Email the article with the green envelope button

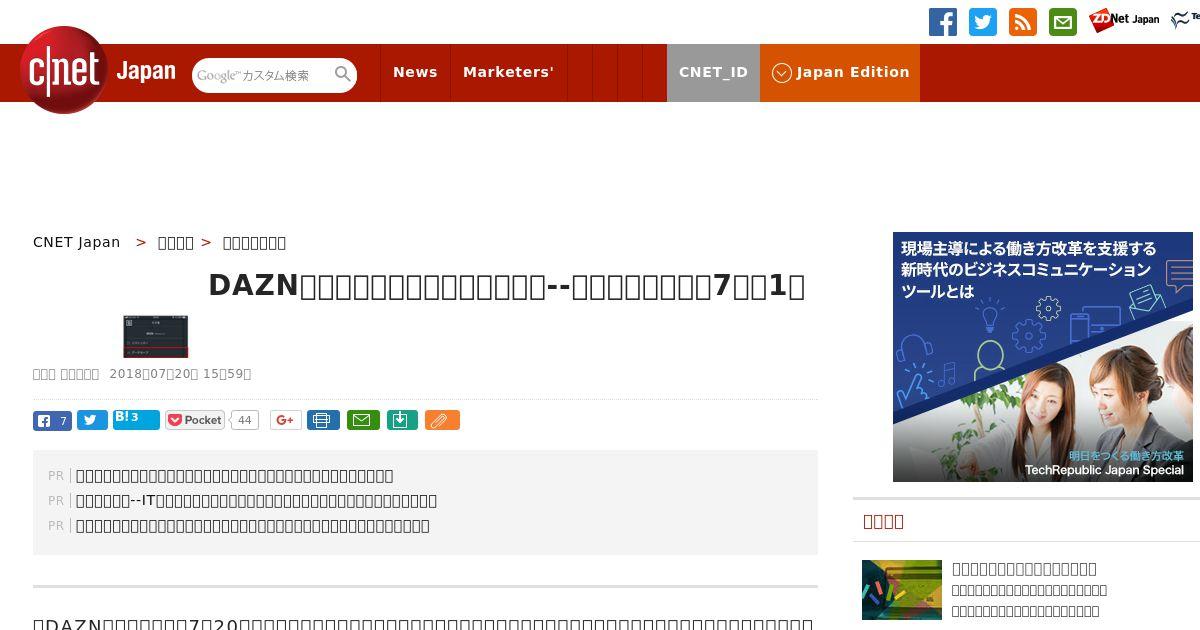[363, 420]
